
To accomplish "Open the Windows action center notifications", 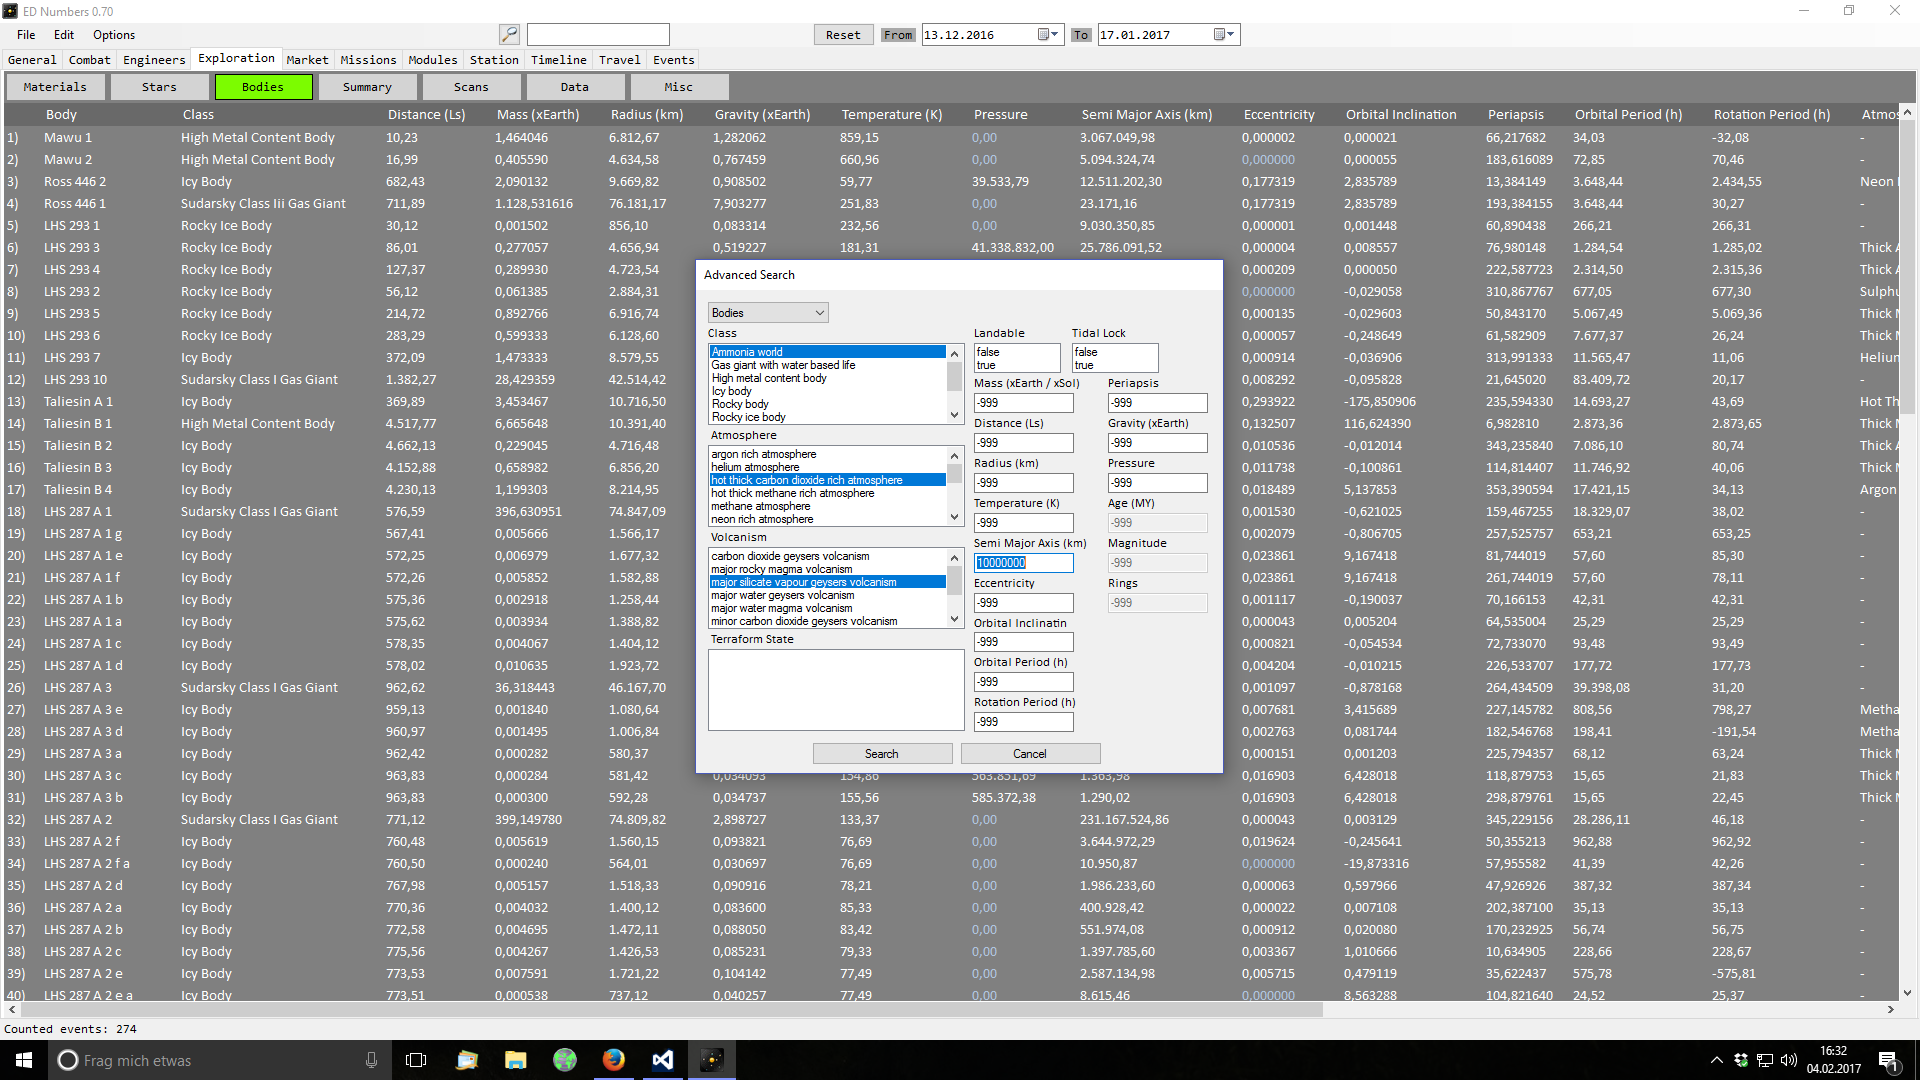I will [1888, 1060].
